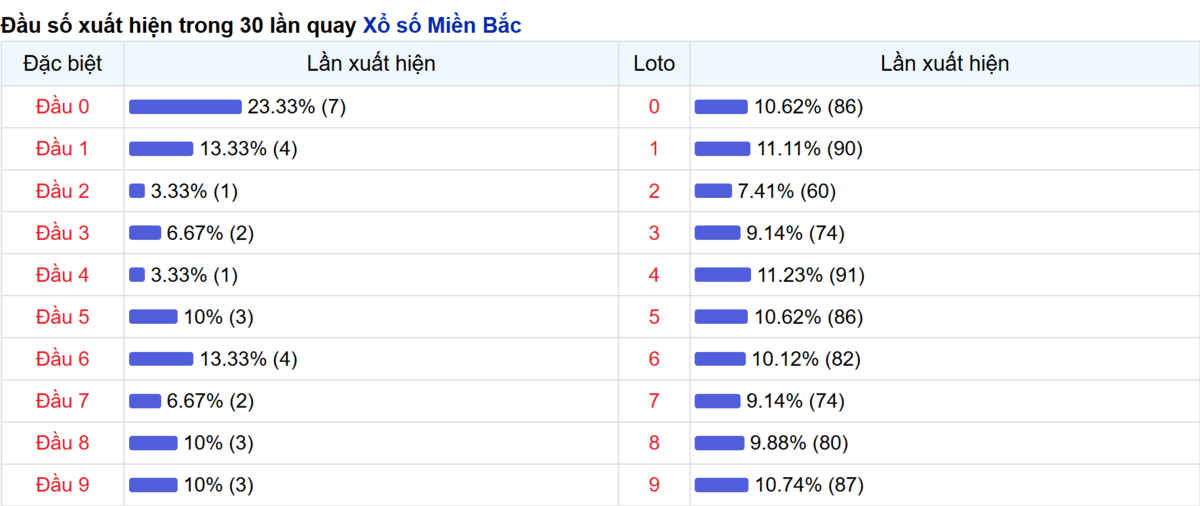Click the Đầu 0 row label
The image size is (1200, 506).
[x=62, y=107]
